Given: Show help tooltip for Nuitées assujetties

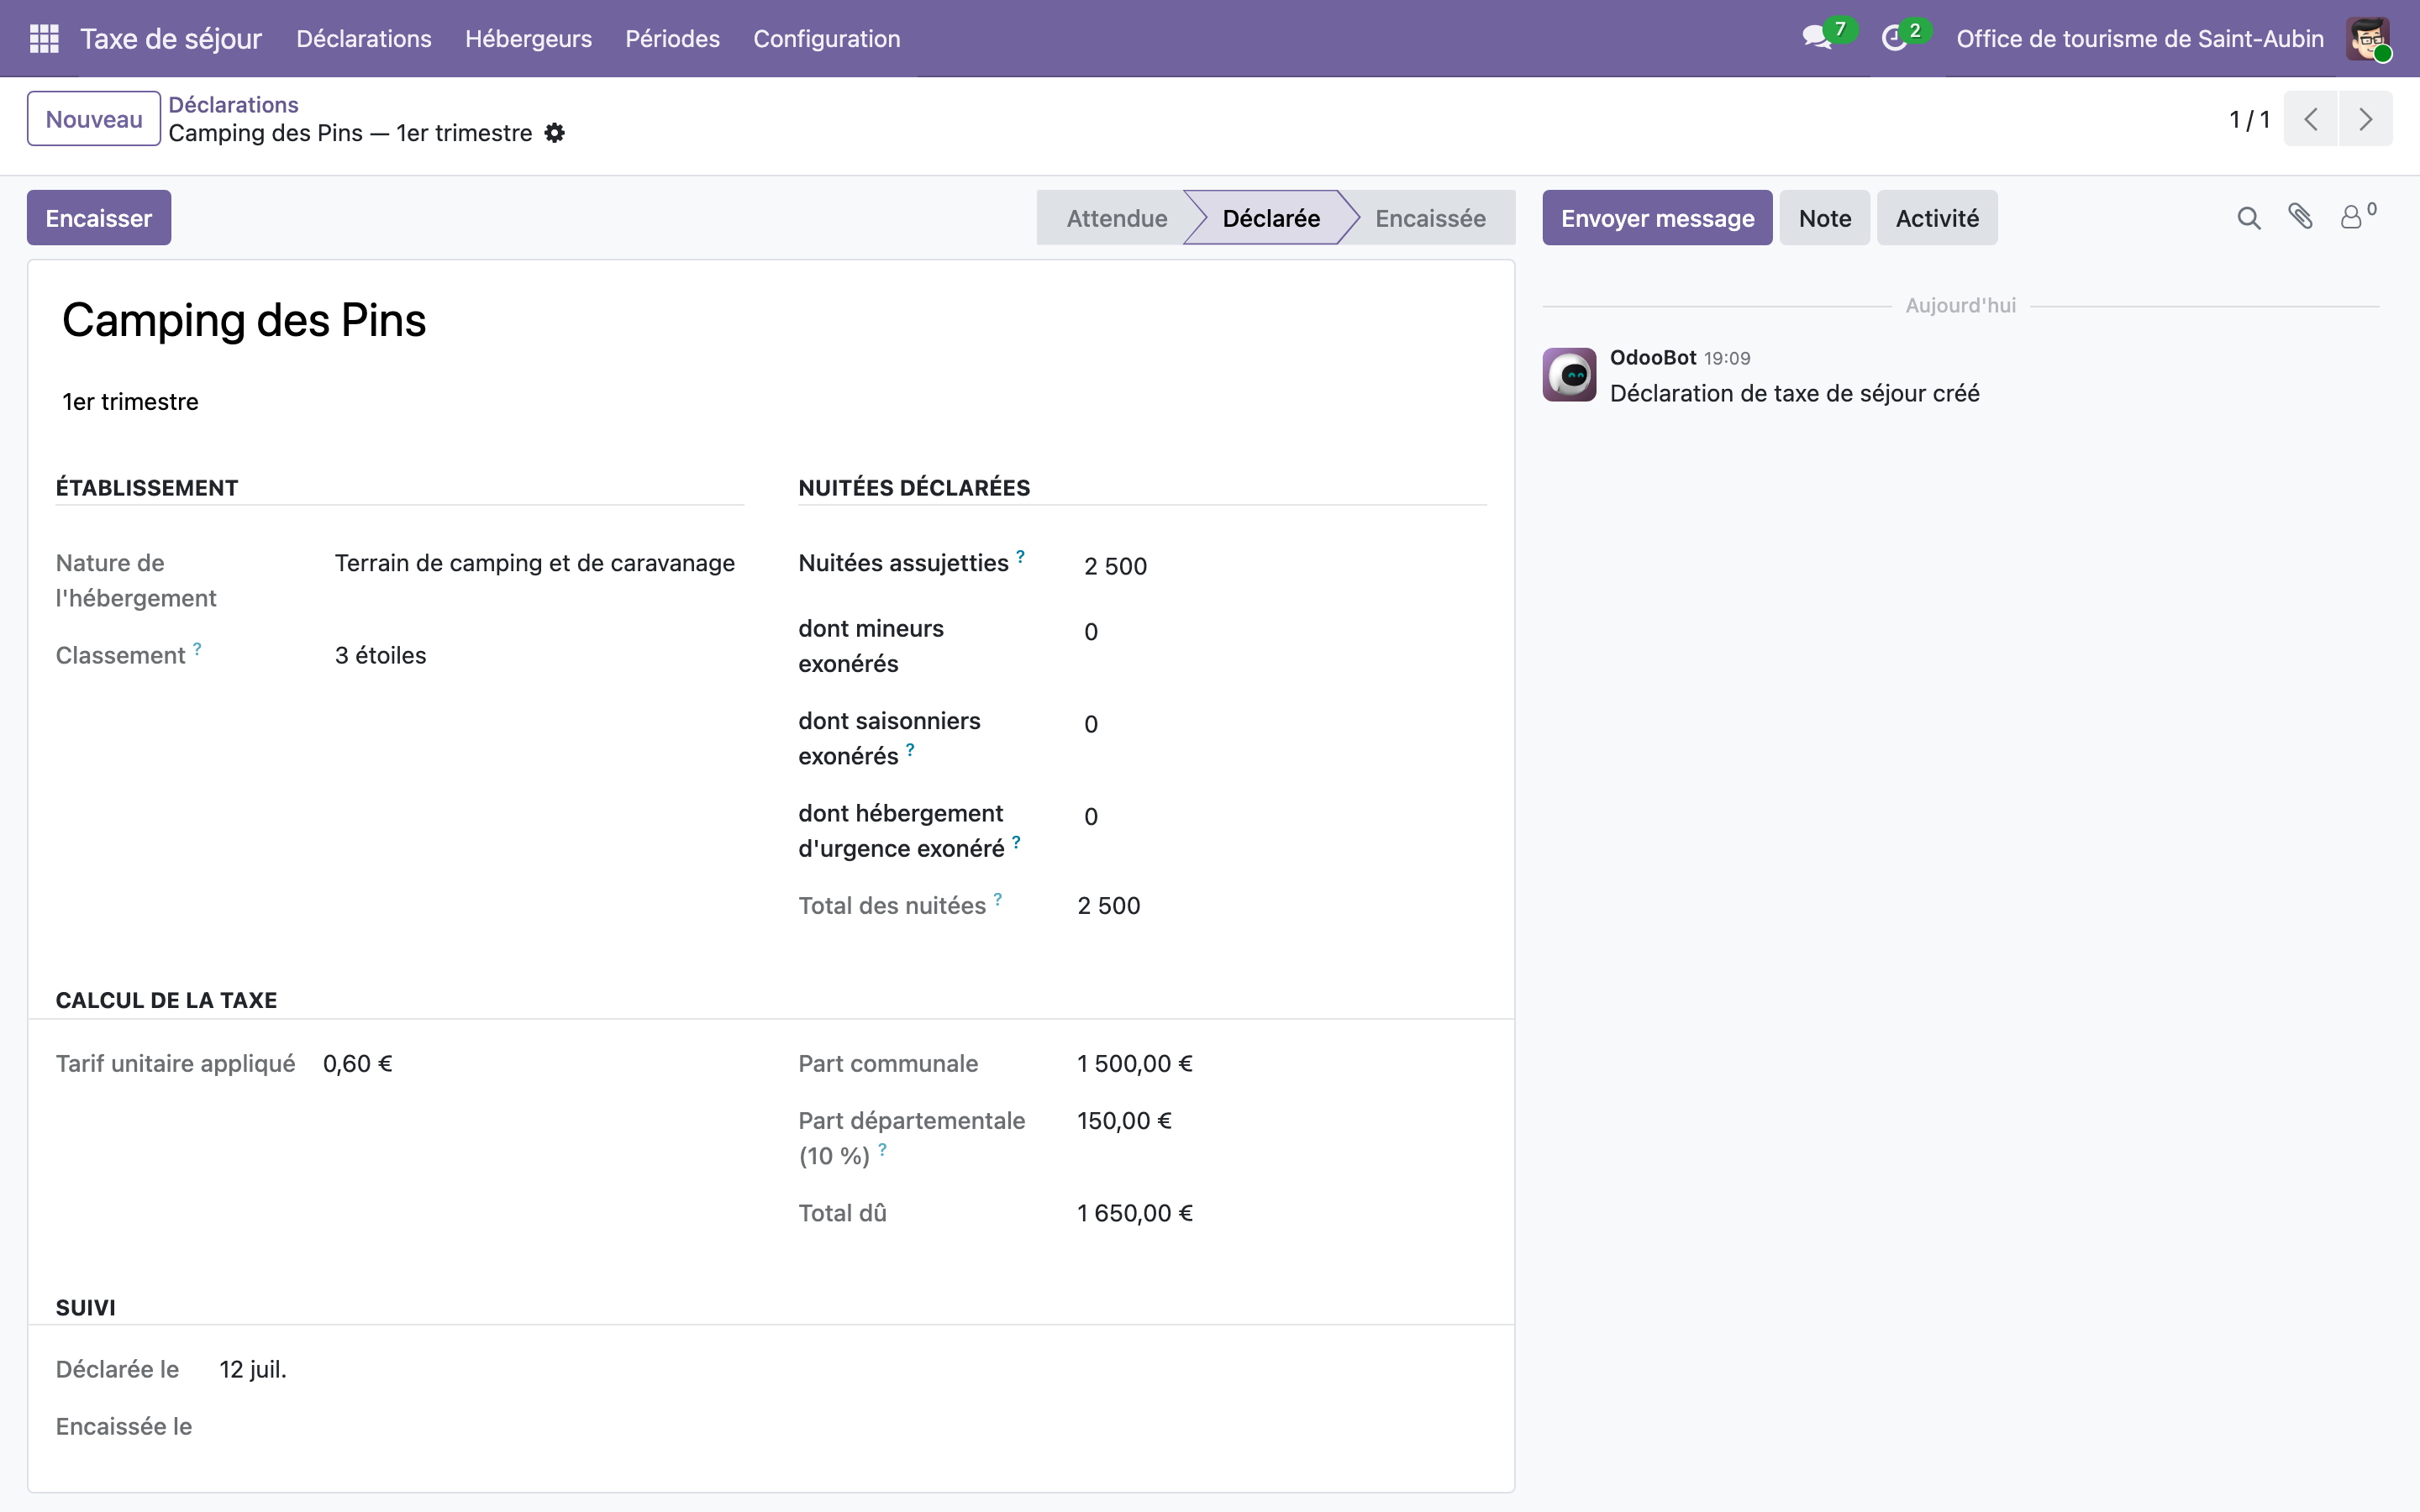Looking at the screenshot, I should click(x=1020, y=556).
